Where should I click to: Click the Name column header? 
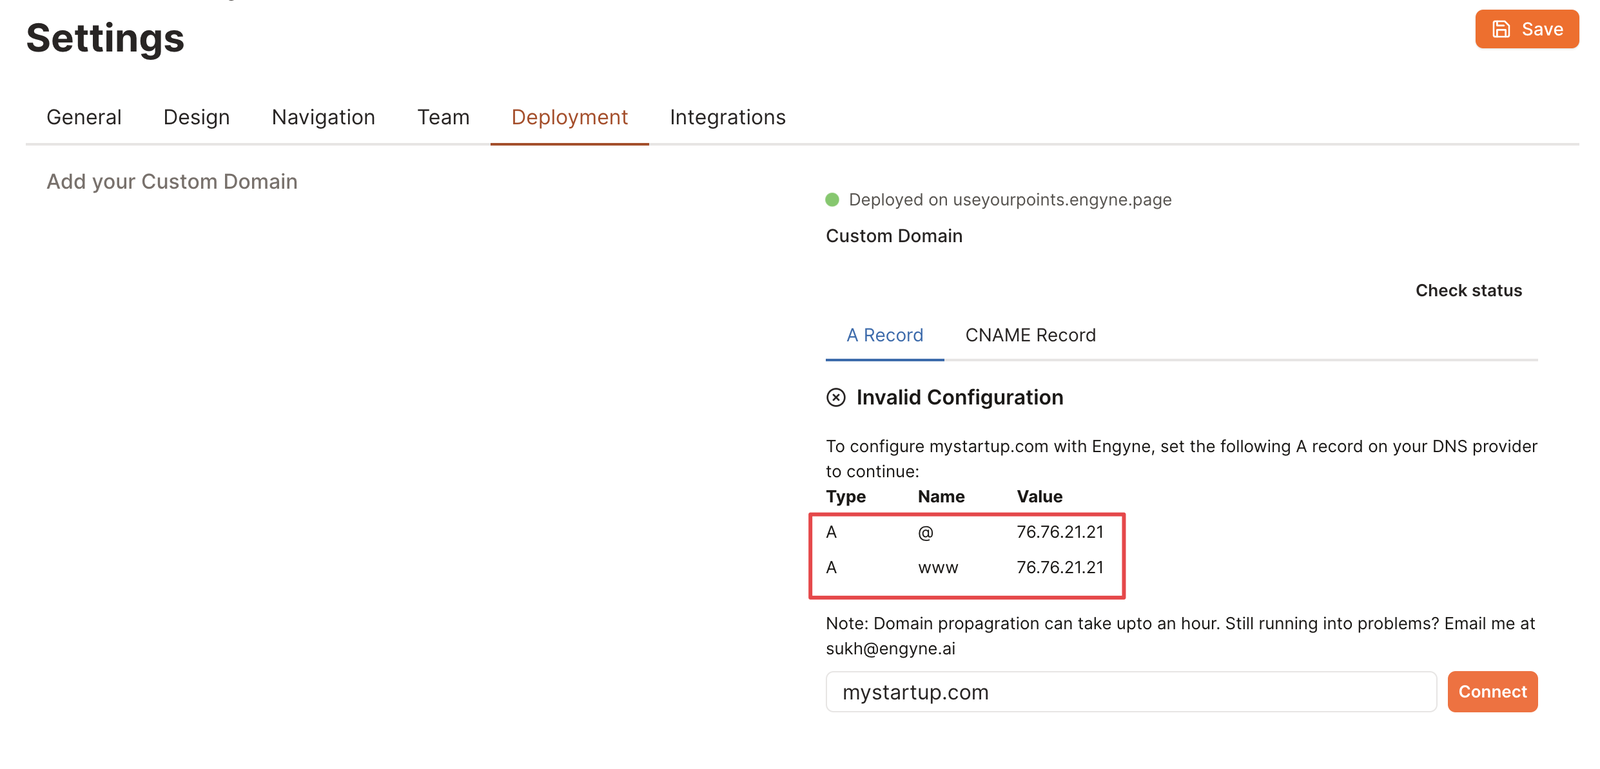click(x=941, y=496)
